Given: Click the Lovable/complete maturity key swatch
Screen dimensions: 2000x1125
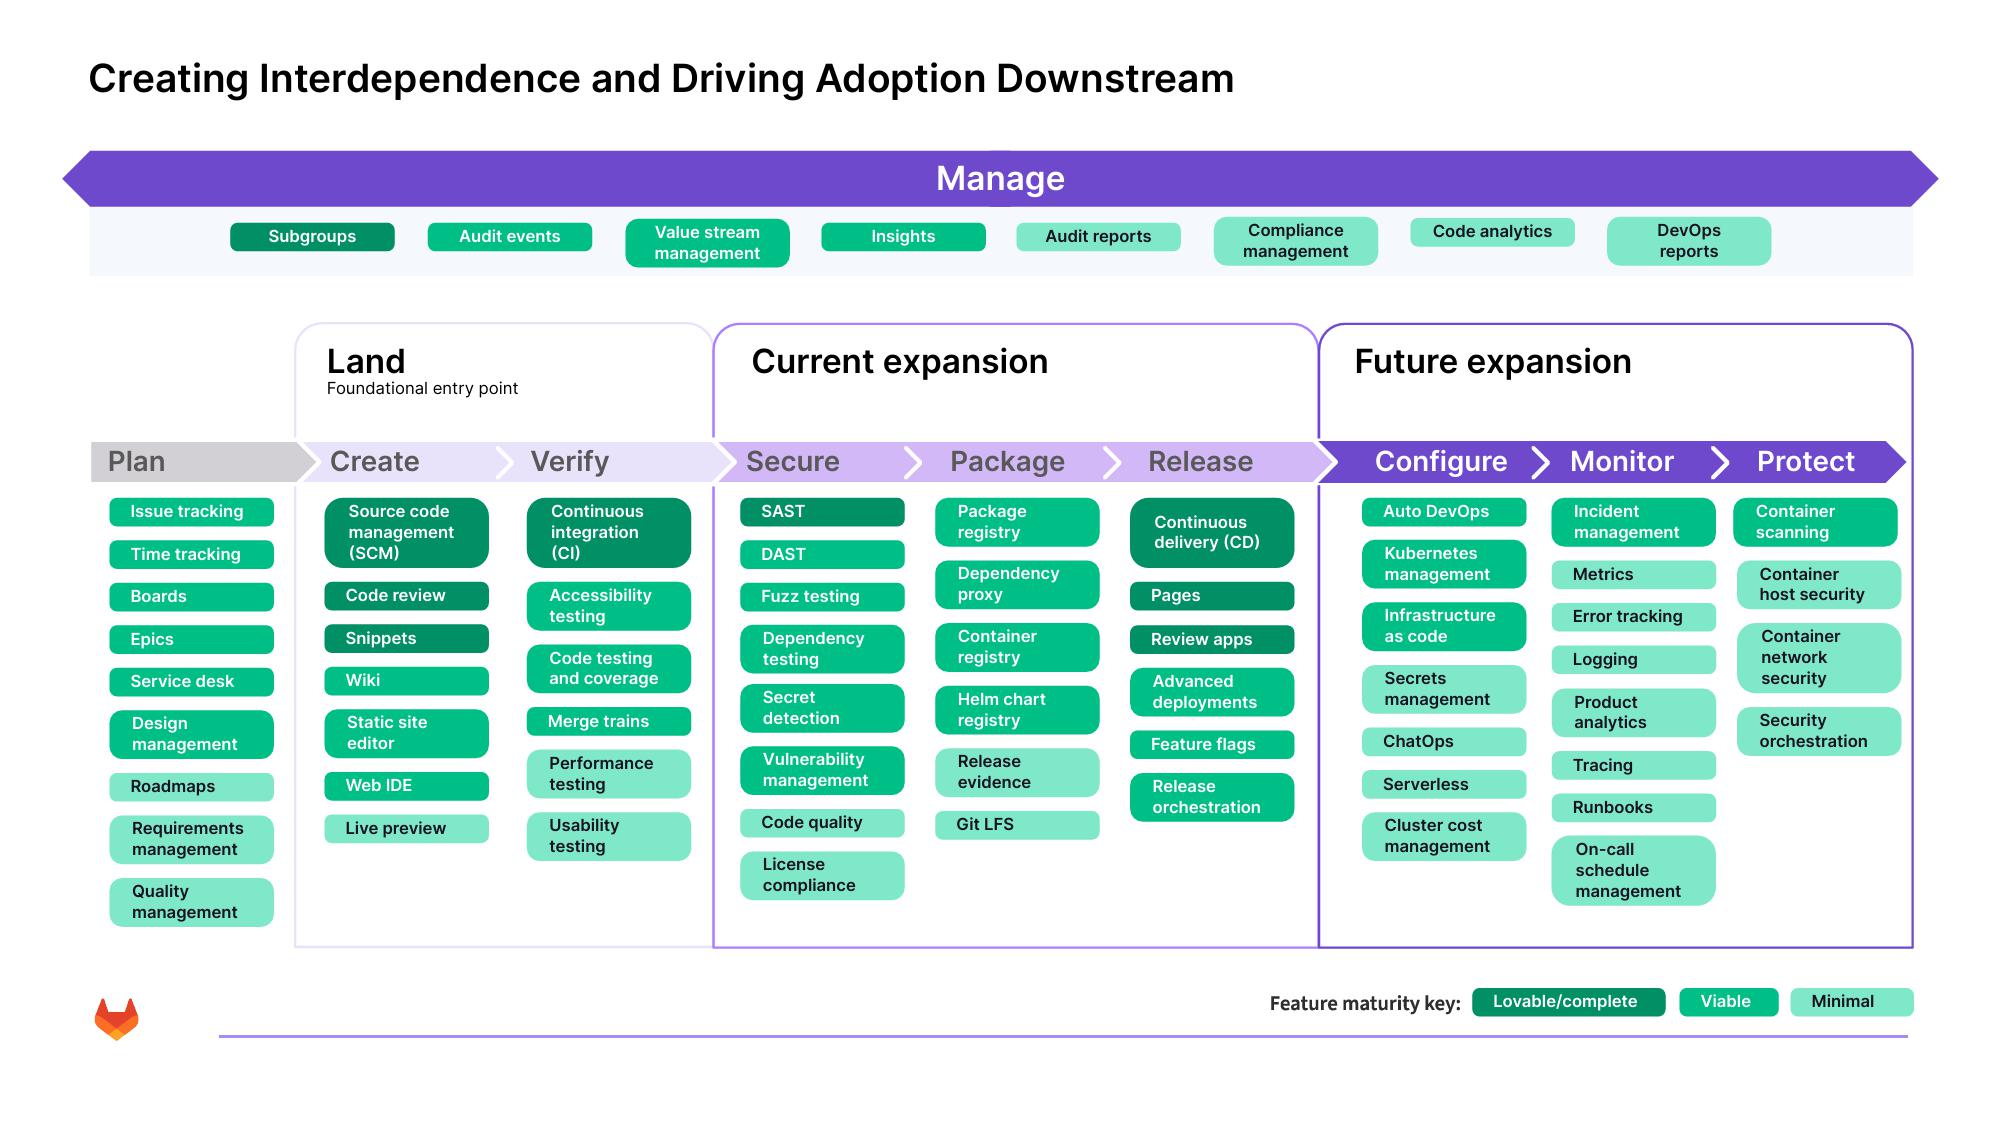Looking at the screenshot, I should [x=1569, y=1002].
